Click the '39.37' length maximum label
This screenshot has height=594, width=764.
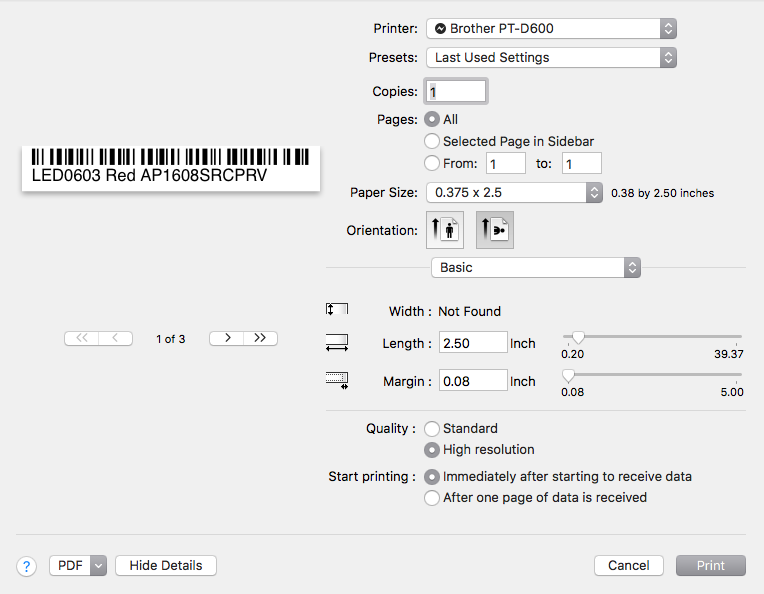pos(729,354)
